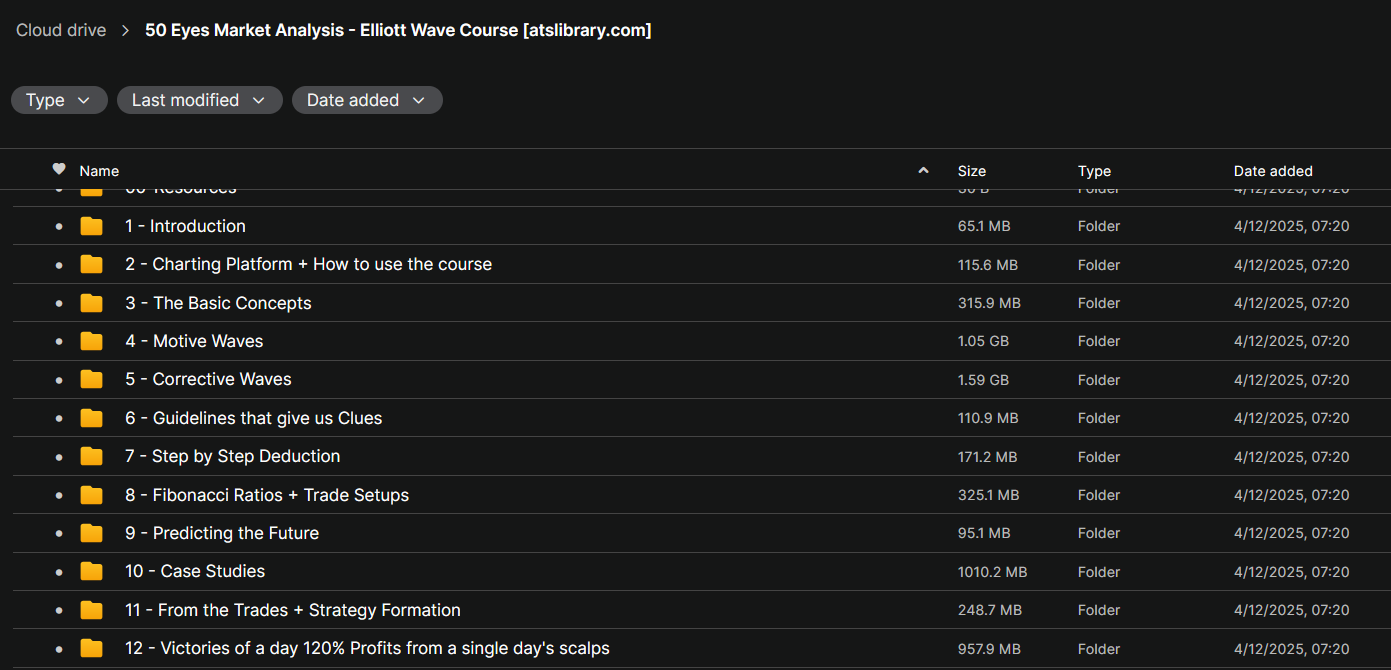Sort by the Date added column header
Image resolution: width=1391 pixels, height=670 pixels.
pyautogui.click(x=1273, y=171)
